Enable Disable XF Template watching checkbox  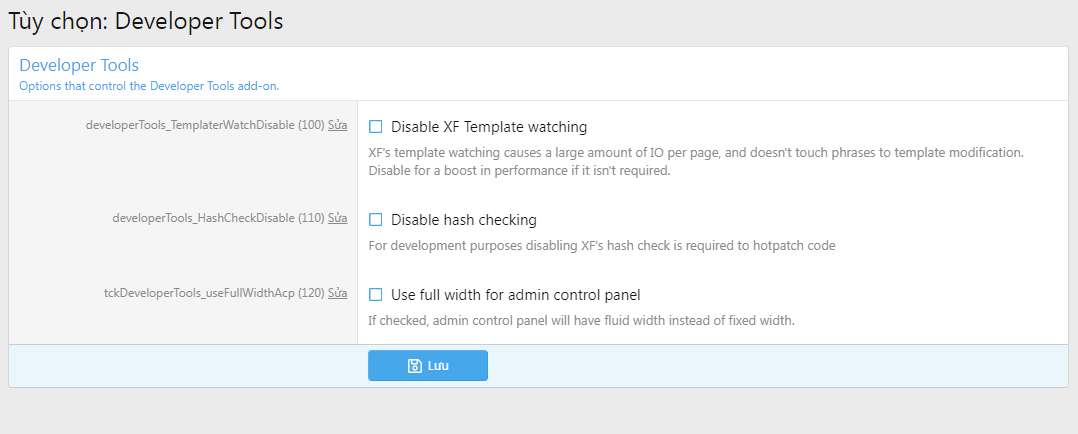click(x=376, y=127)
